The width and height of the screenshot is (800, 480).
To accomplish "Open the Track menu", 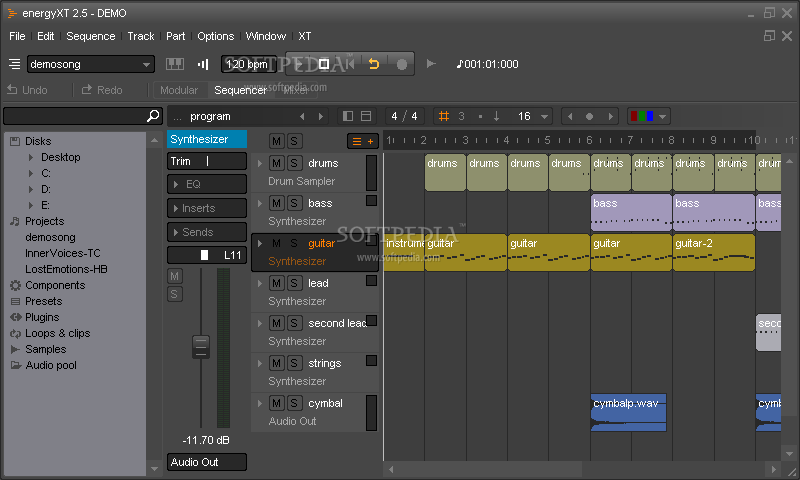I will [141, 36].
